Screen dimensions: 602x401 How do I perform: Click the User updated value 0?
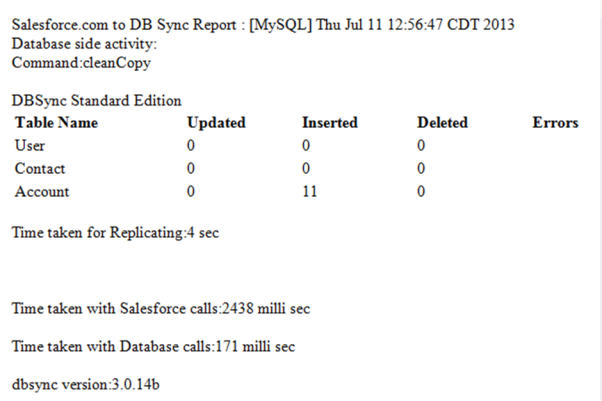click(x=191, y=146)
